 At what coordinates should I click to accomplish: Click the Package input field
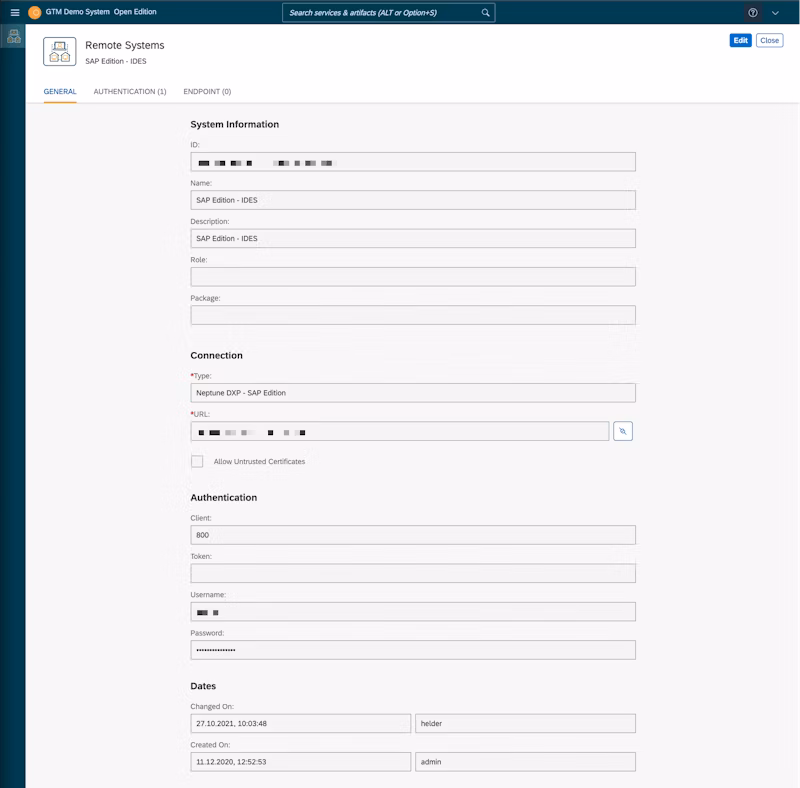click(x=413, y=315)
